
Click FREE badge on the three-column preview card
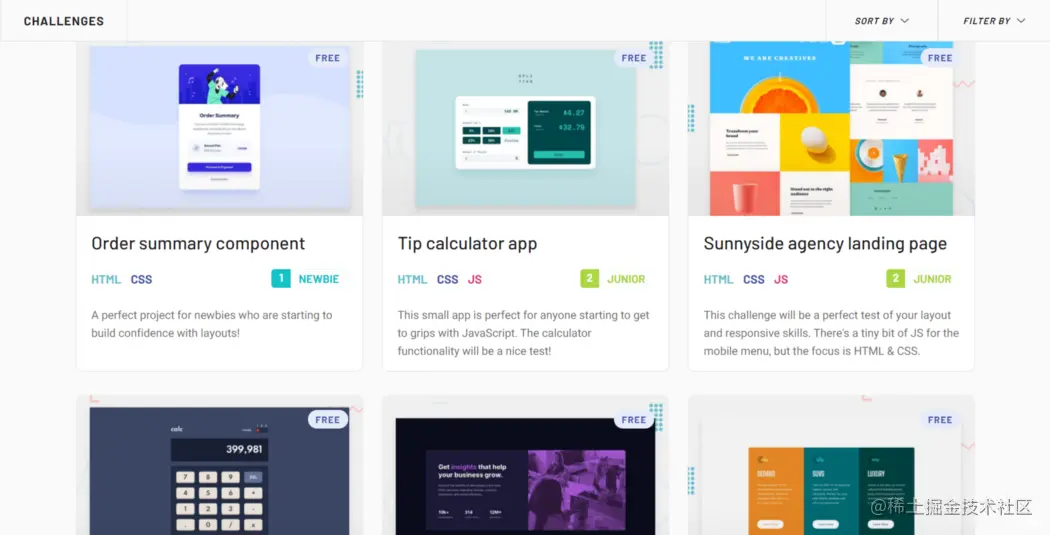click(x=940, y=420)
